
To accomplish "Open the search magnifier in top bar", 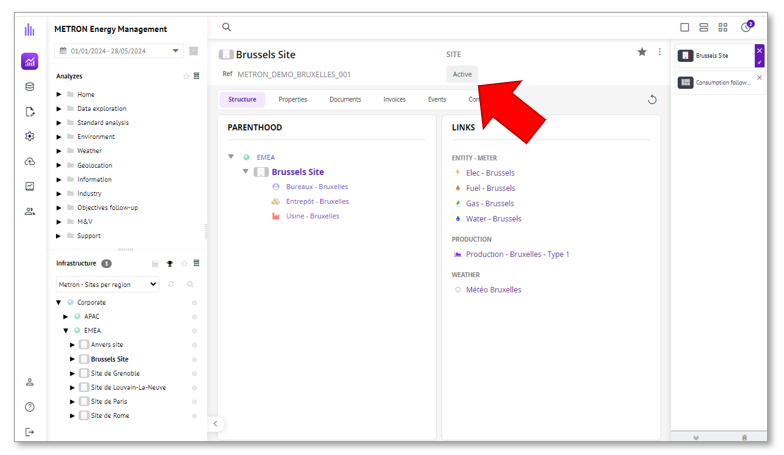I will pyautogui.click(x=227, y=28).
